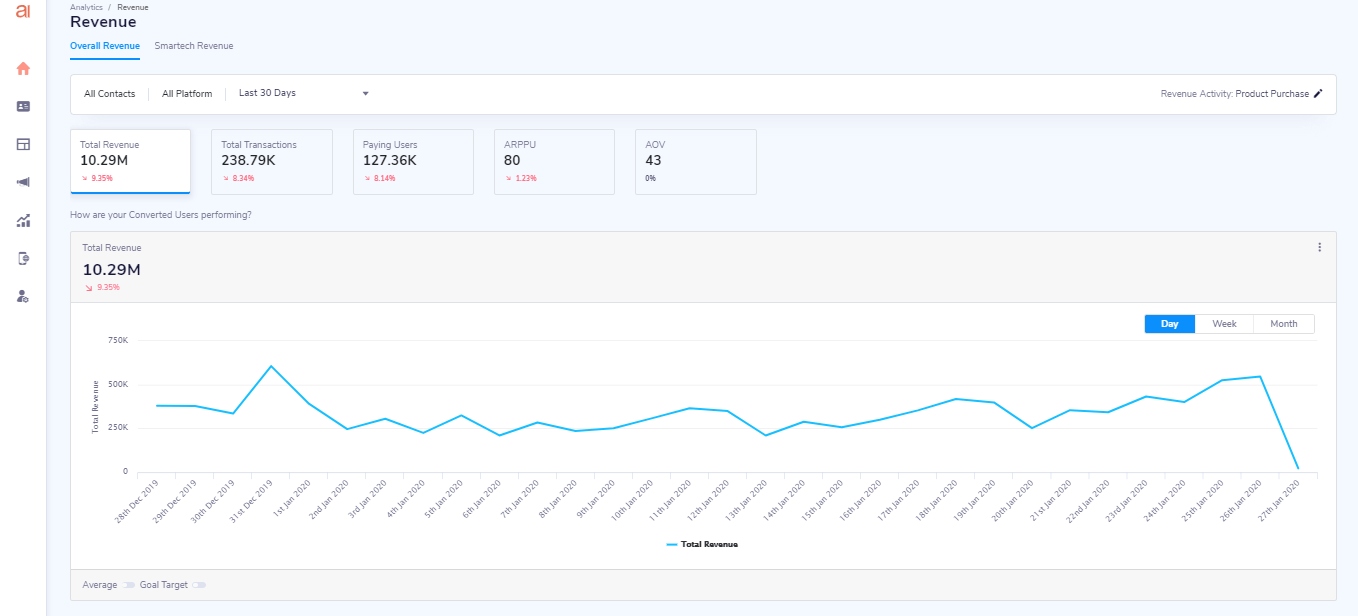
Task: Open the All Platform filter
Action: pyautogui.click(x=187, y=93)
